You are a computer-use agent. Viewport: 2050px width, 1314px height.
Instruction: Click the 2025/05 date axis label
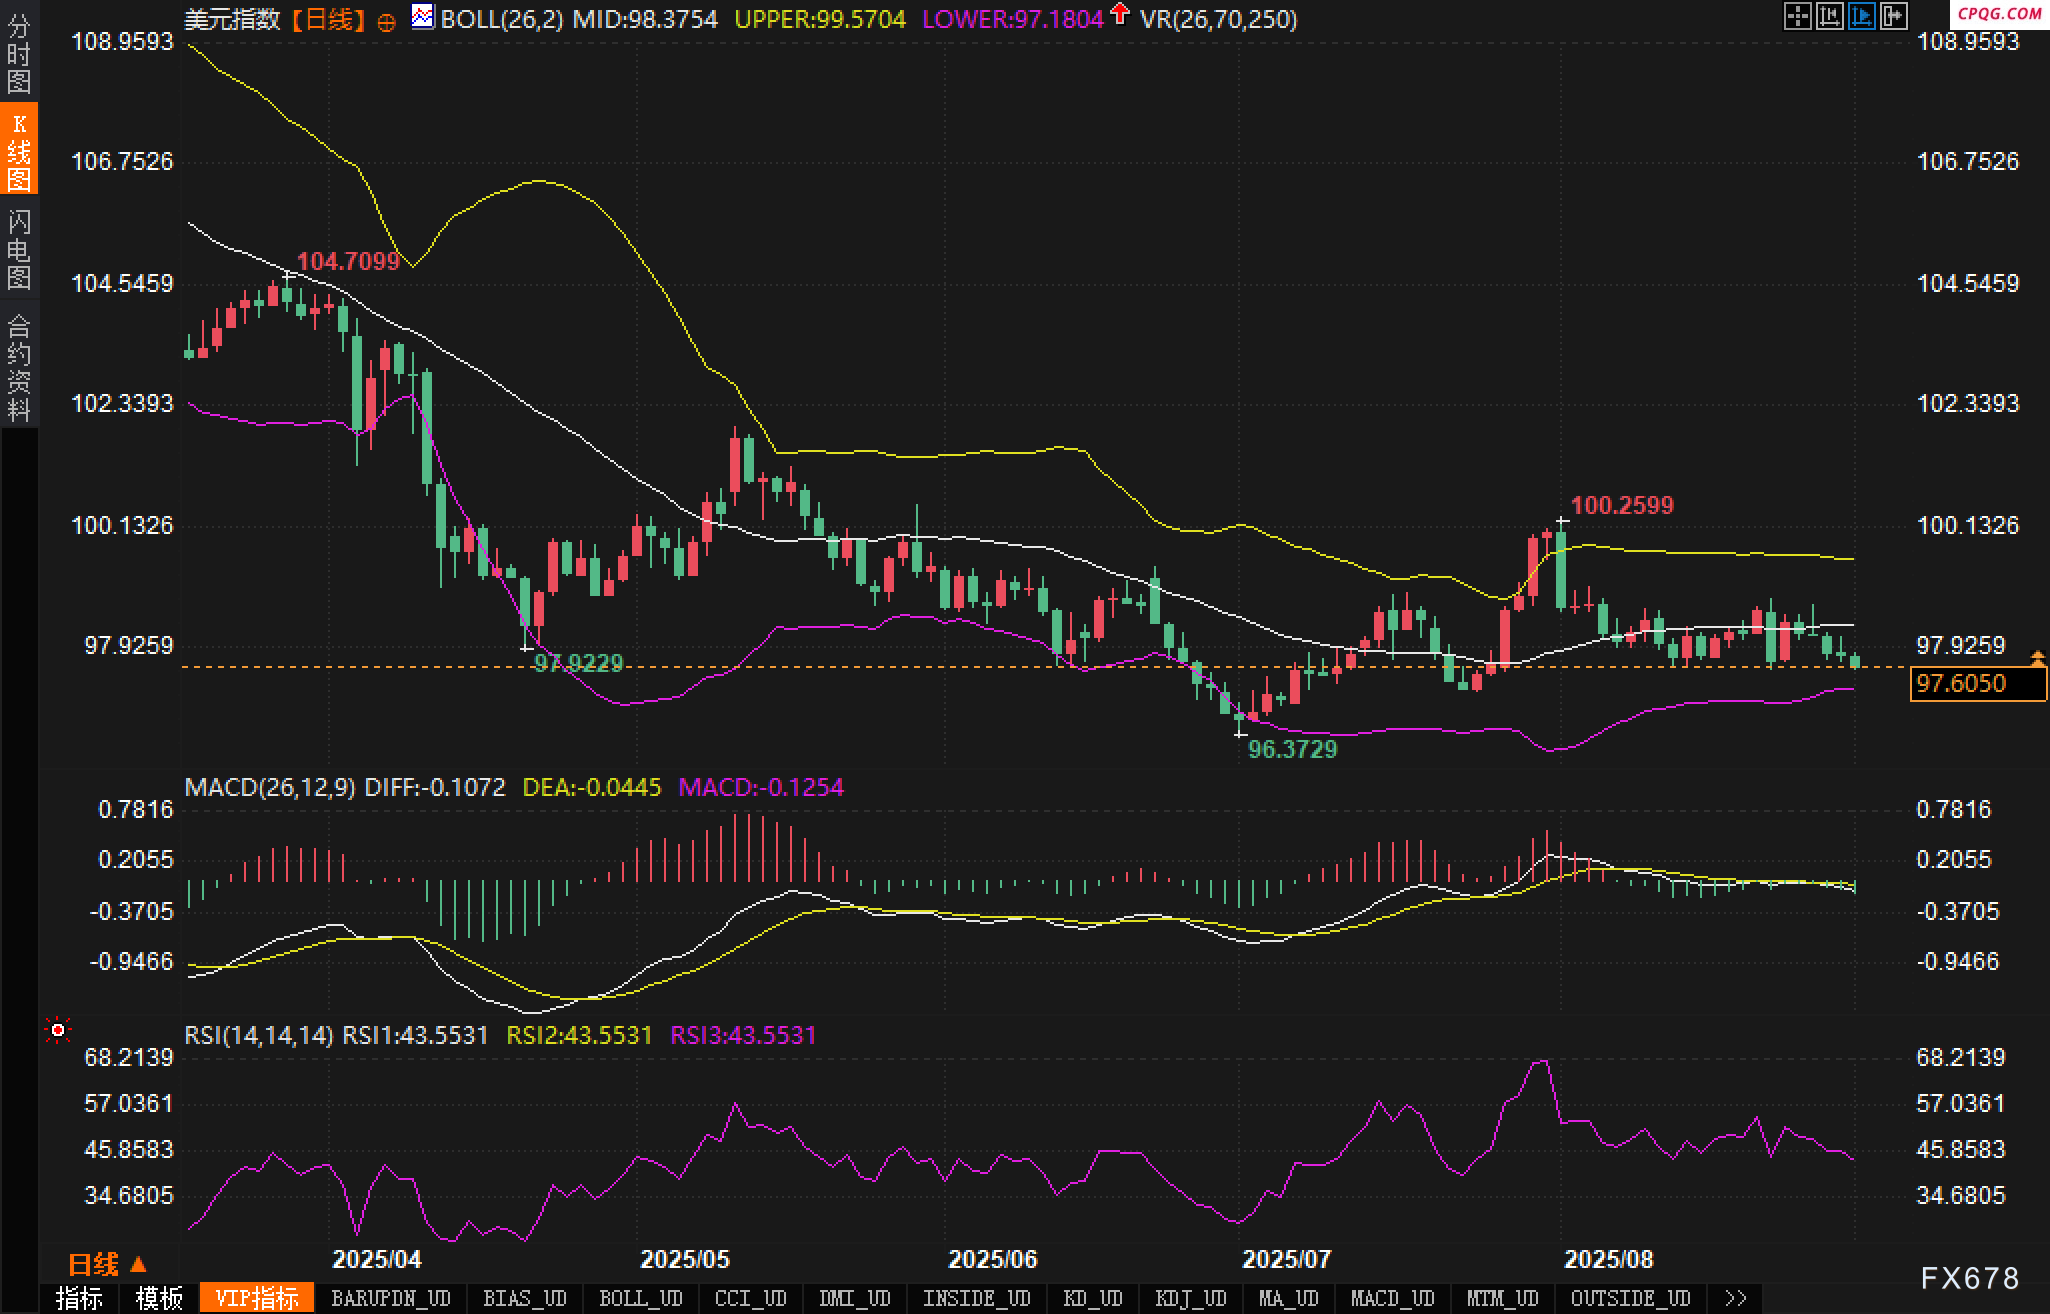685,1259
